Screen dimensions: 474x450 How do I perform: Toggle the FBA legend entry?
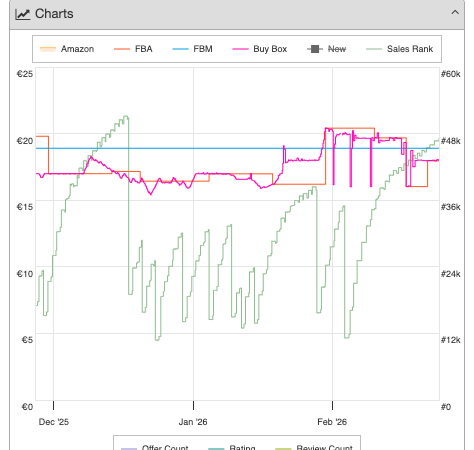tap(133, 49)
